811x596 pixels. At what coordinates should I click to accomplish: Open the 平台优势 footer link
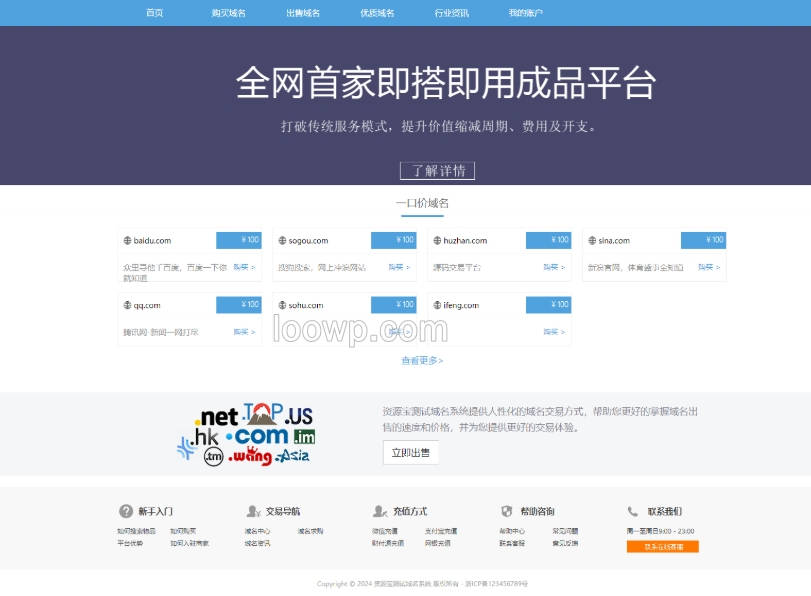130,543
